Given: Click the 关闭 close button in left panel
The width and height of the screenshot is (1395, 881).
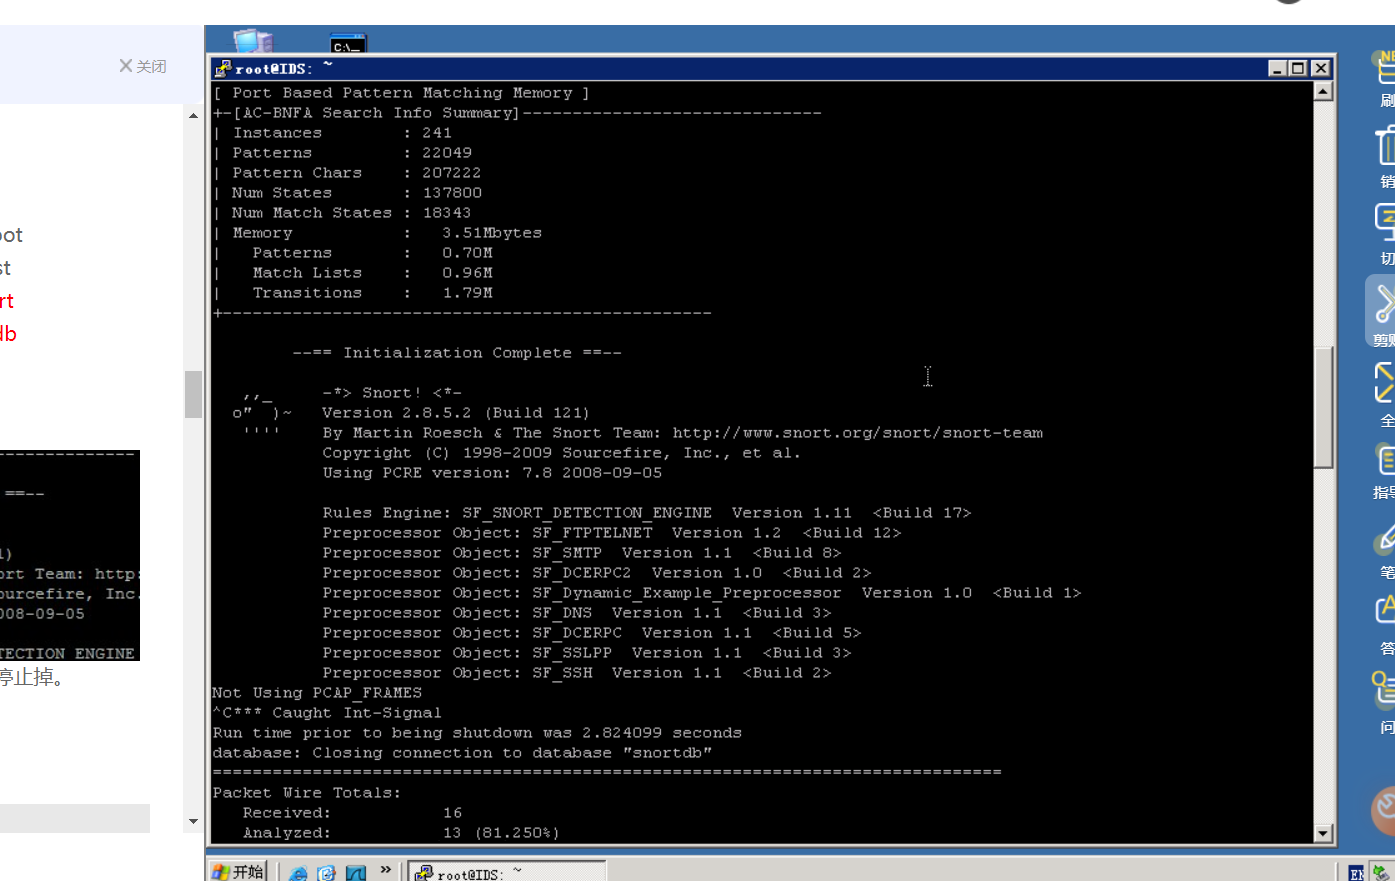Looking at the screenshot, I should click(142, 66).
